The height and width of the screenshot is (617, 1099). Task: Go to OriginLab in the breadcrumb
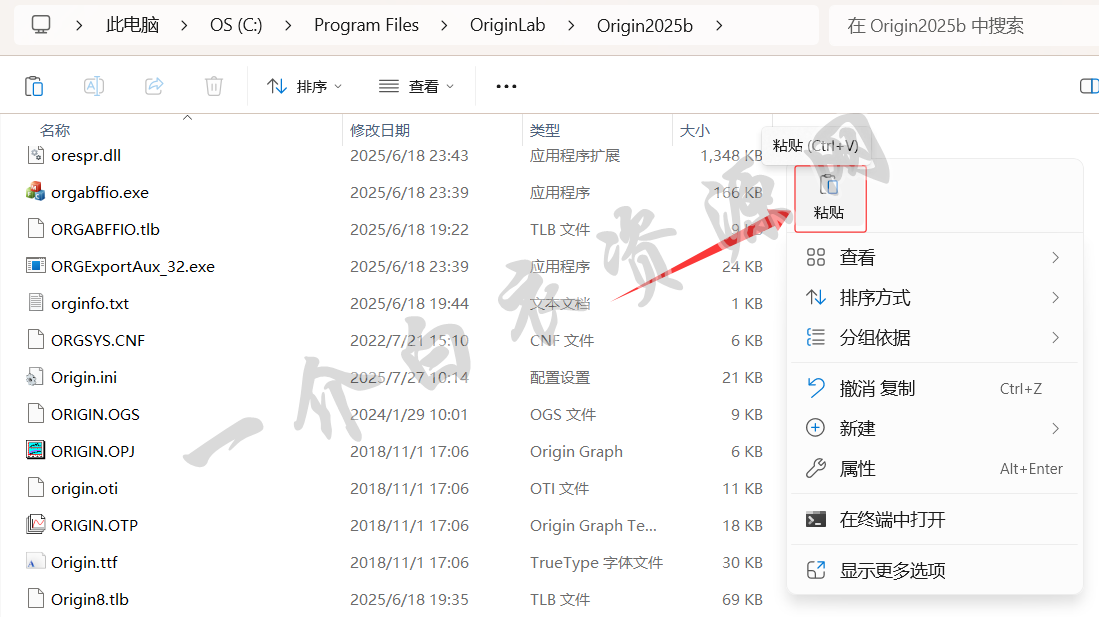(x=507, y=25)
